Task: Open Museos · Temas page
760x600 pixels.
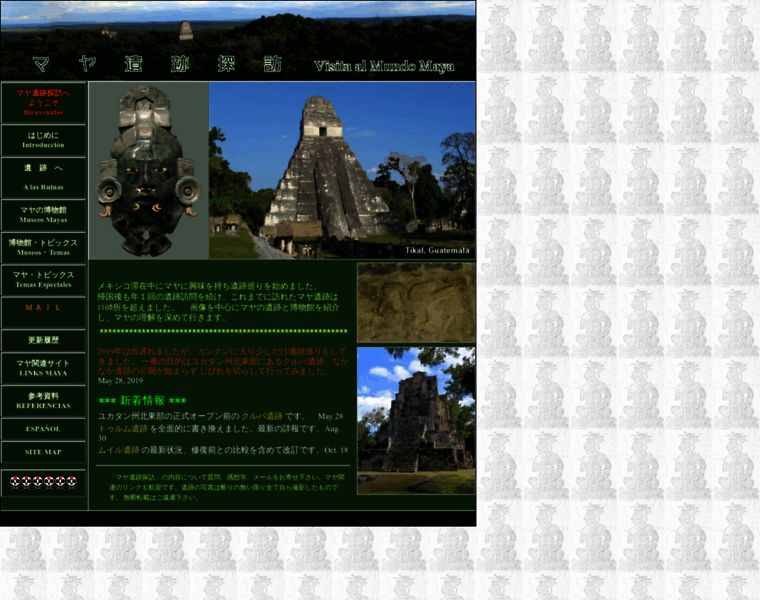Action: click(43, 247)
